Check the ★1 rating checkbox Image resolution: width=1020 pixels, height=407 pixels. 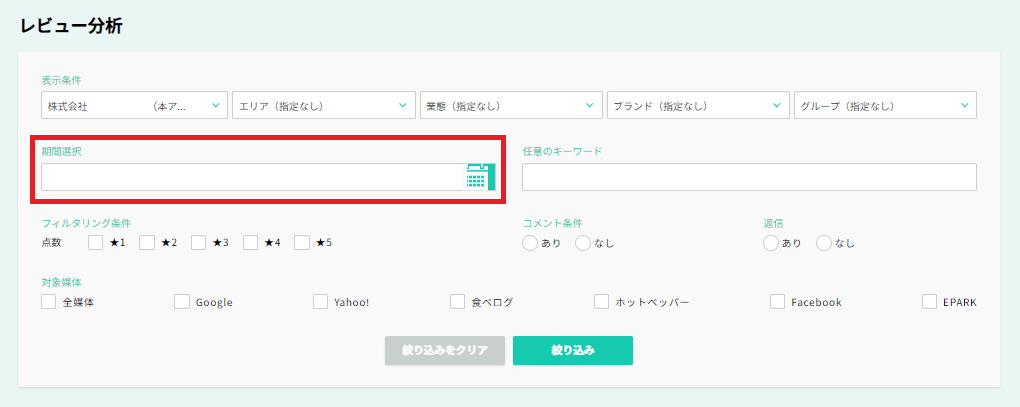(x=96, y=242)
